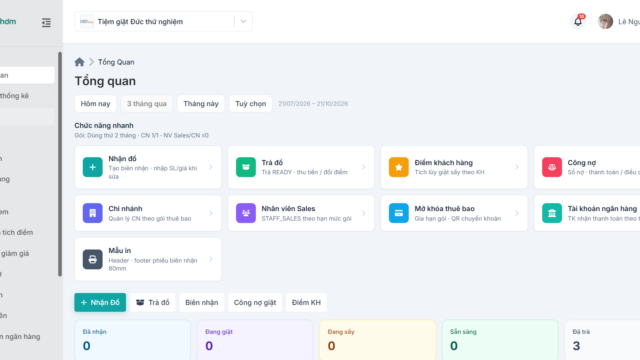Click the printer icon for Mẫu in

tap(93, 259)
